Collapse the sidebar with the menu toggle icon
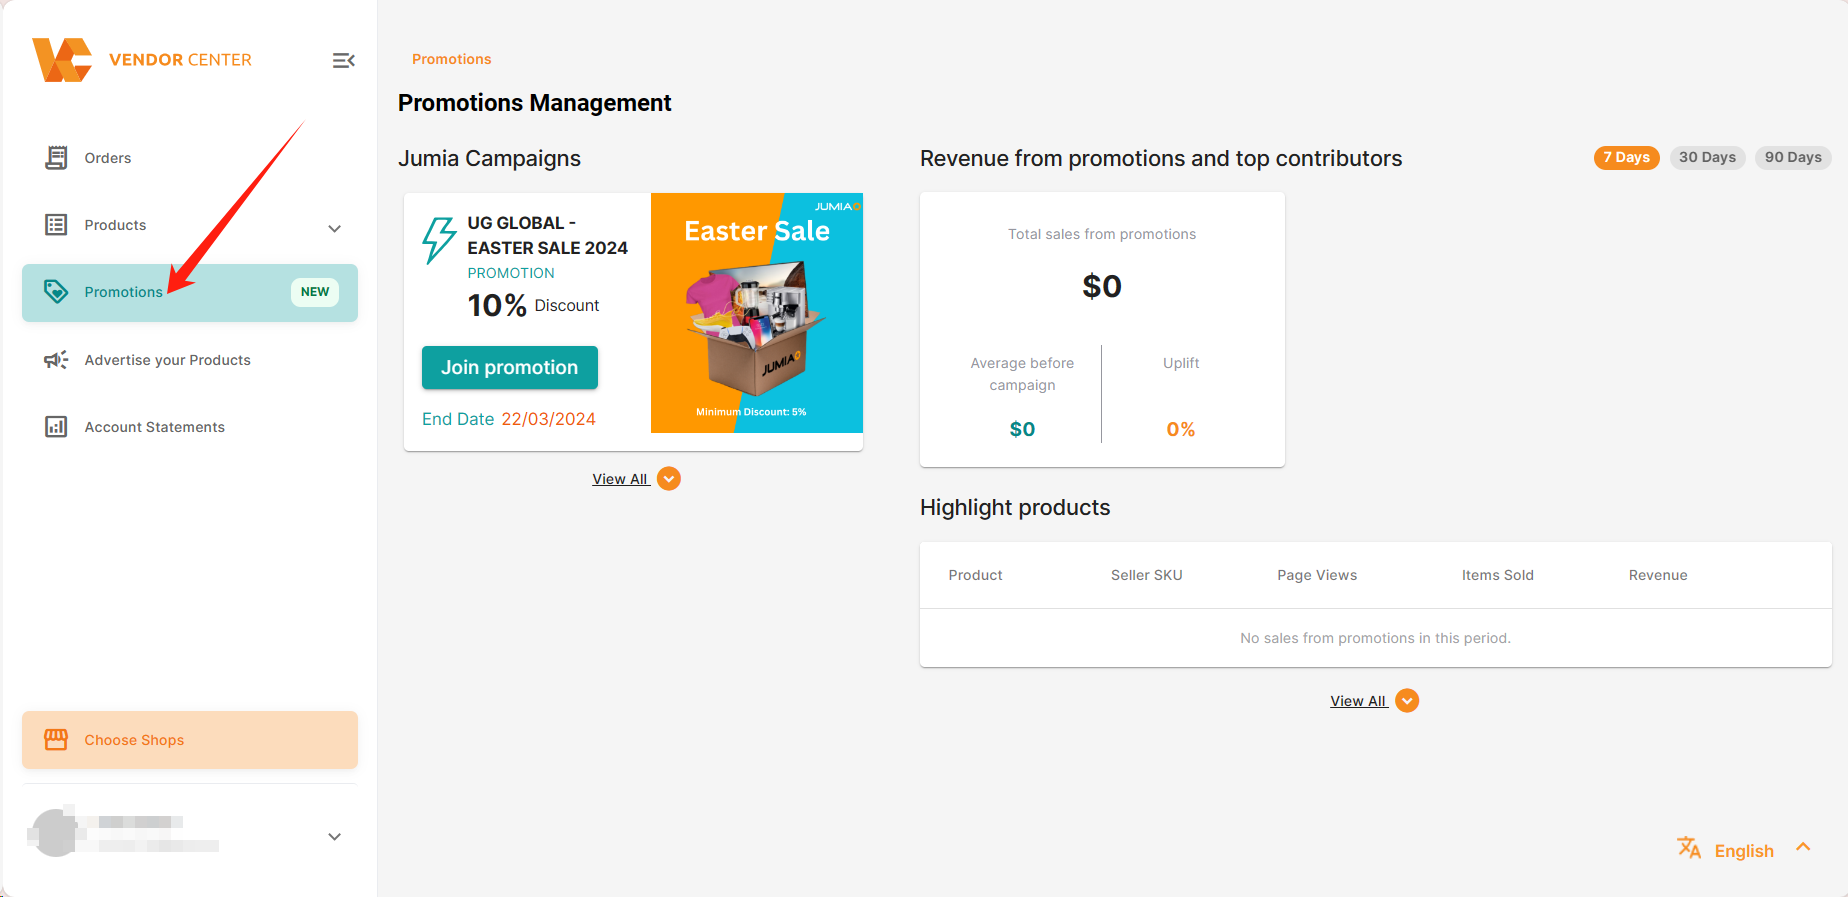1848x897 pixels. pyautogui.click(x=344, y=61)
